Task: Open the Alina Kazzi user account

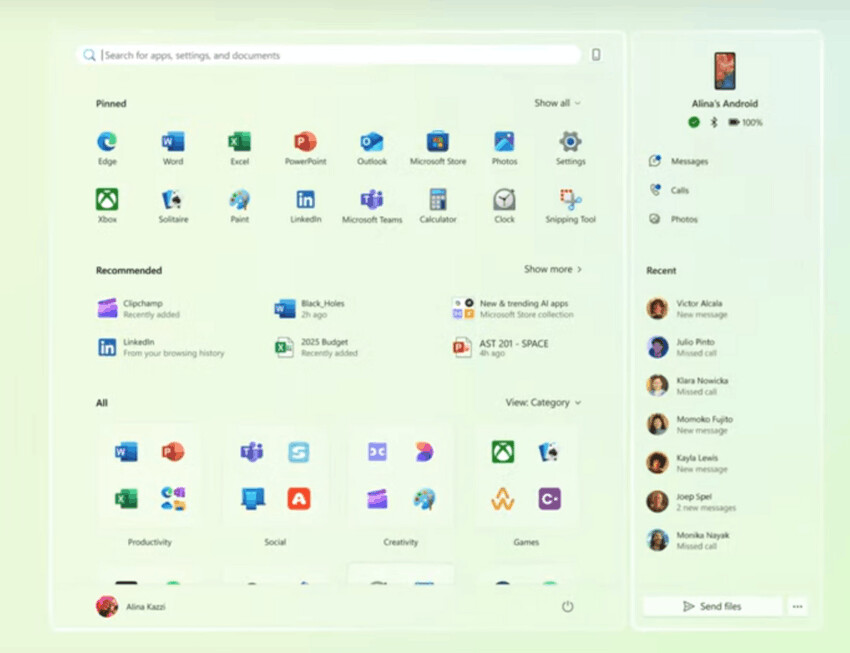Action: (131, 606)
